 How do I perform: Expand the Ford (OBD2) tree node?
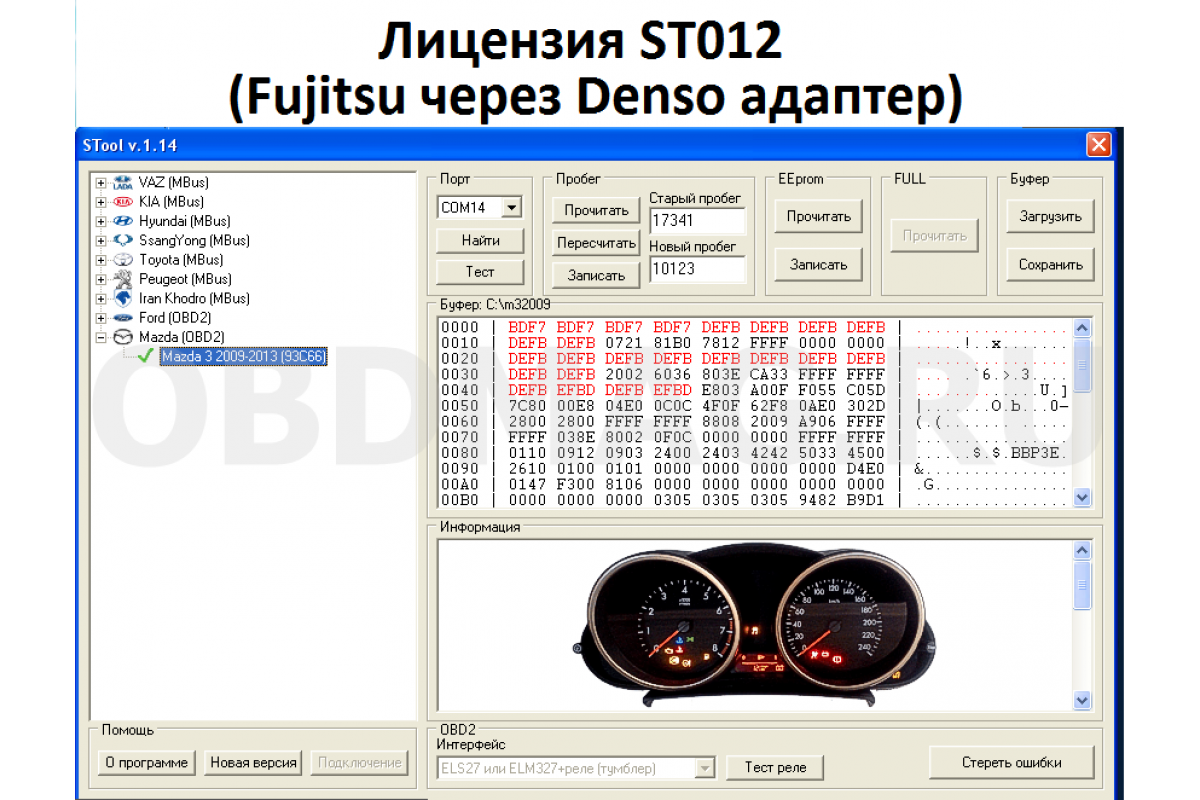(101, 318)
